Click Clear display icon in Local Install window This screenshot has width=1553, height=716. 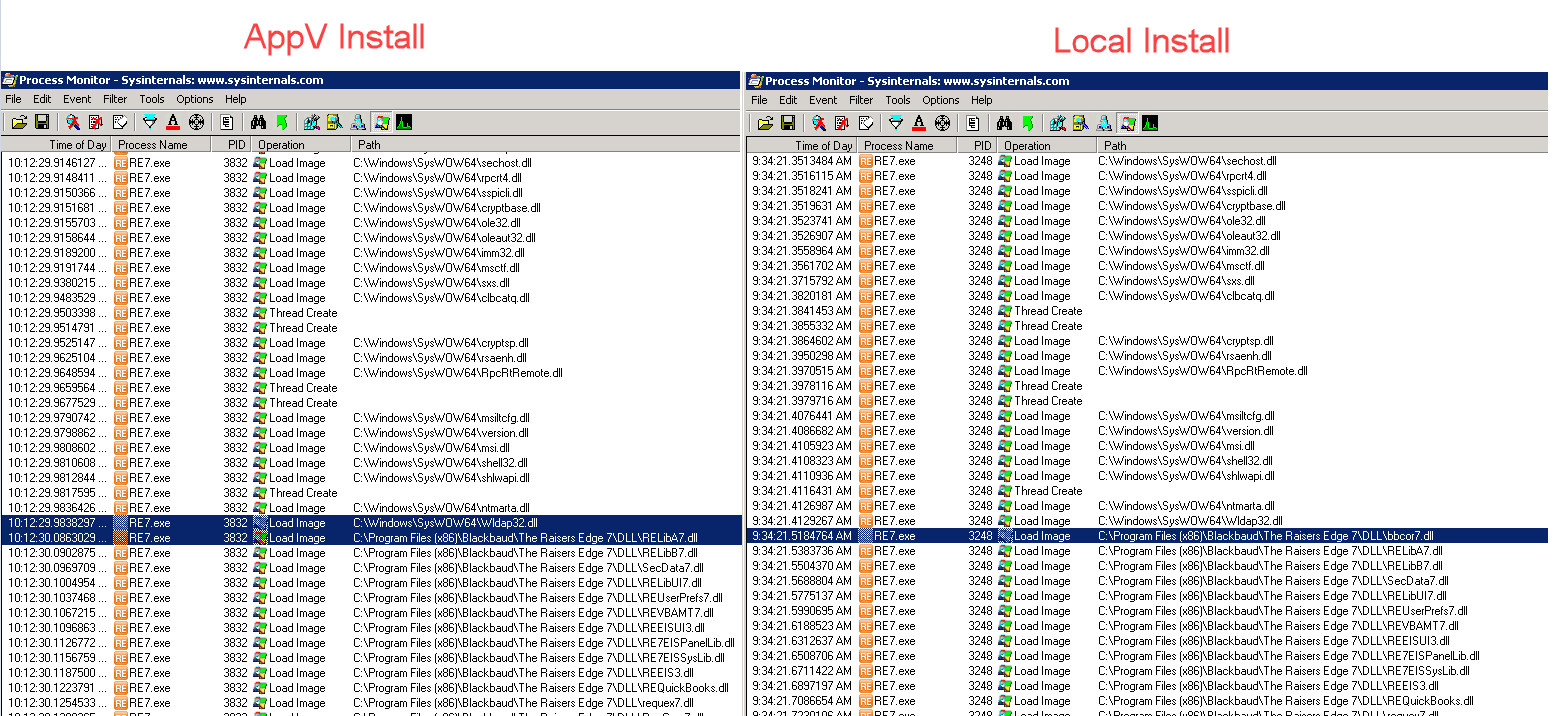[x=865, y=123]
